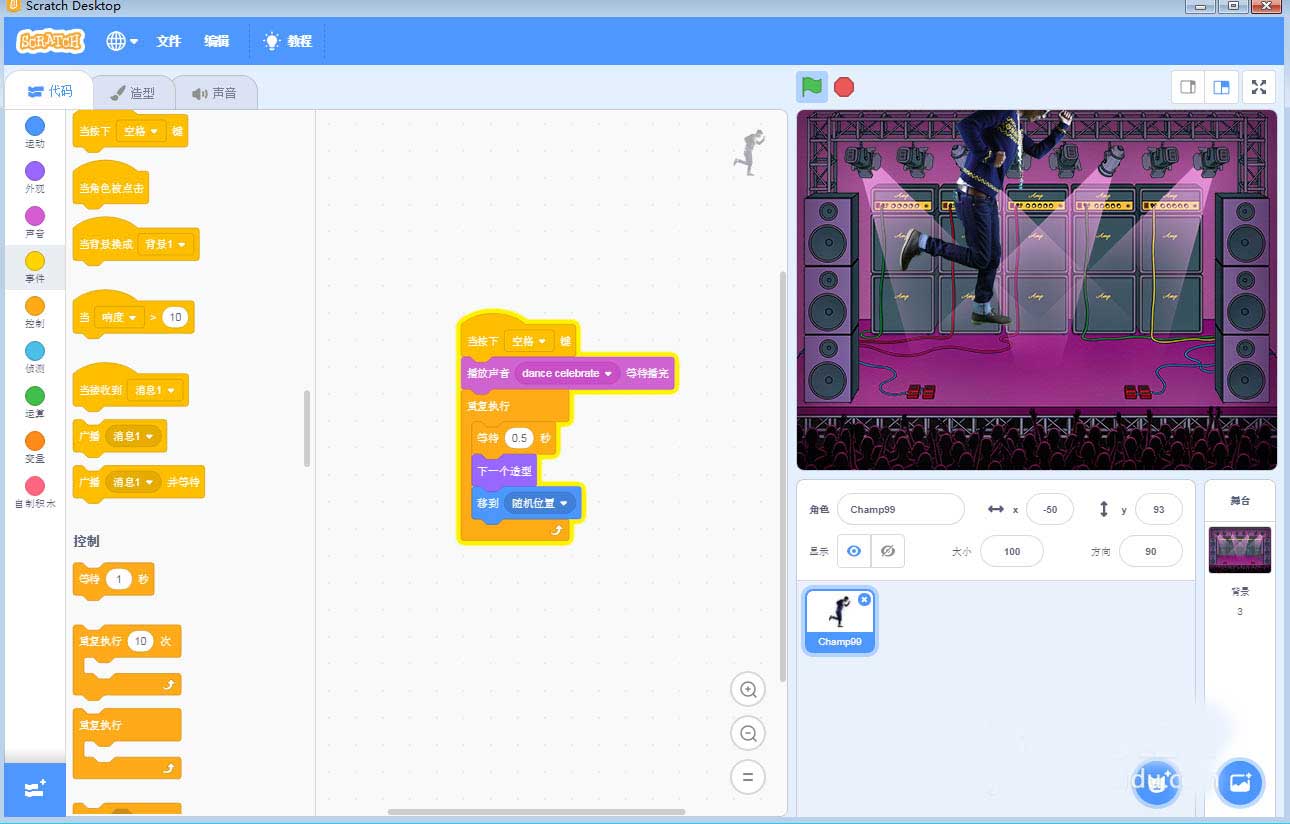Viewport: 1290px width, 824px height.
Task: Click the sprite name field Champ99
Action: click(900, 509)
